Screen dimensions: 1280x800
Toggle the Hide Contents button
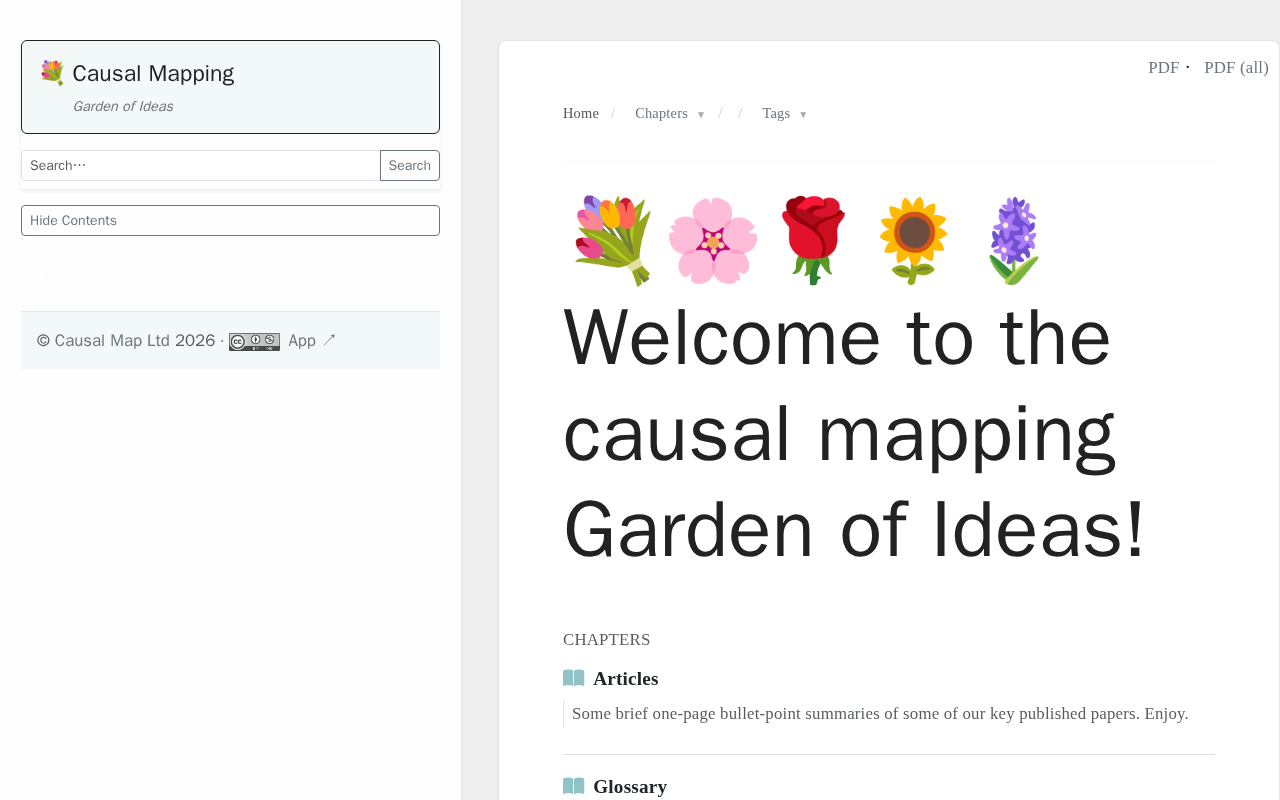(230, 221)
